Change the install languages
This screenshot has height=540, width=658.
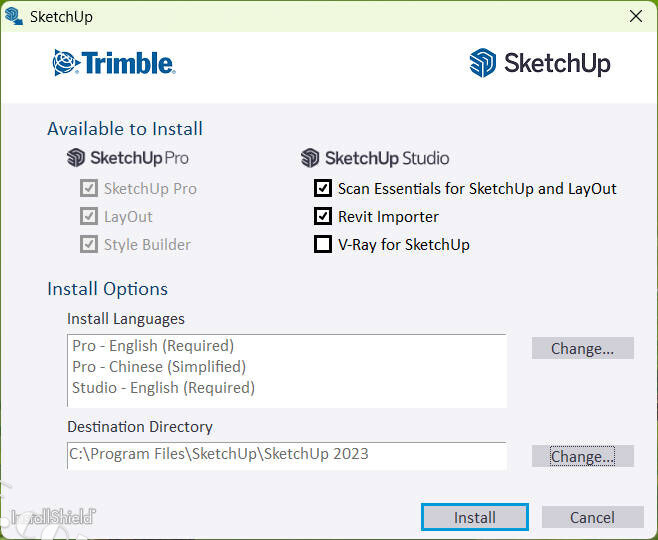582,348
